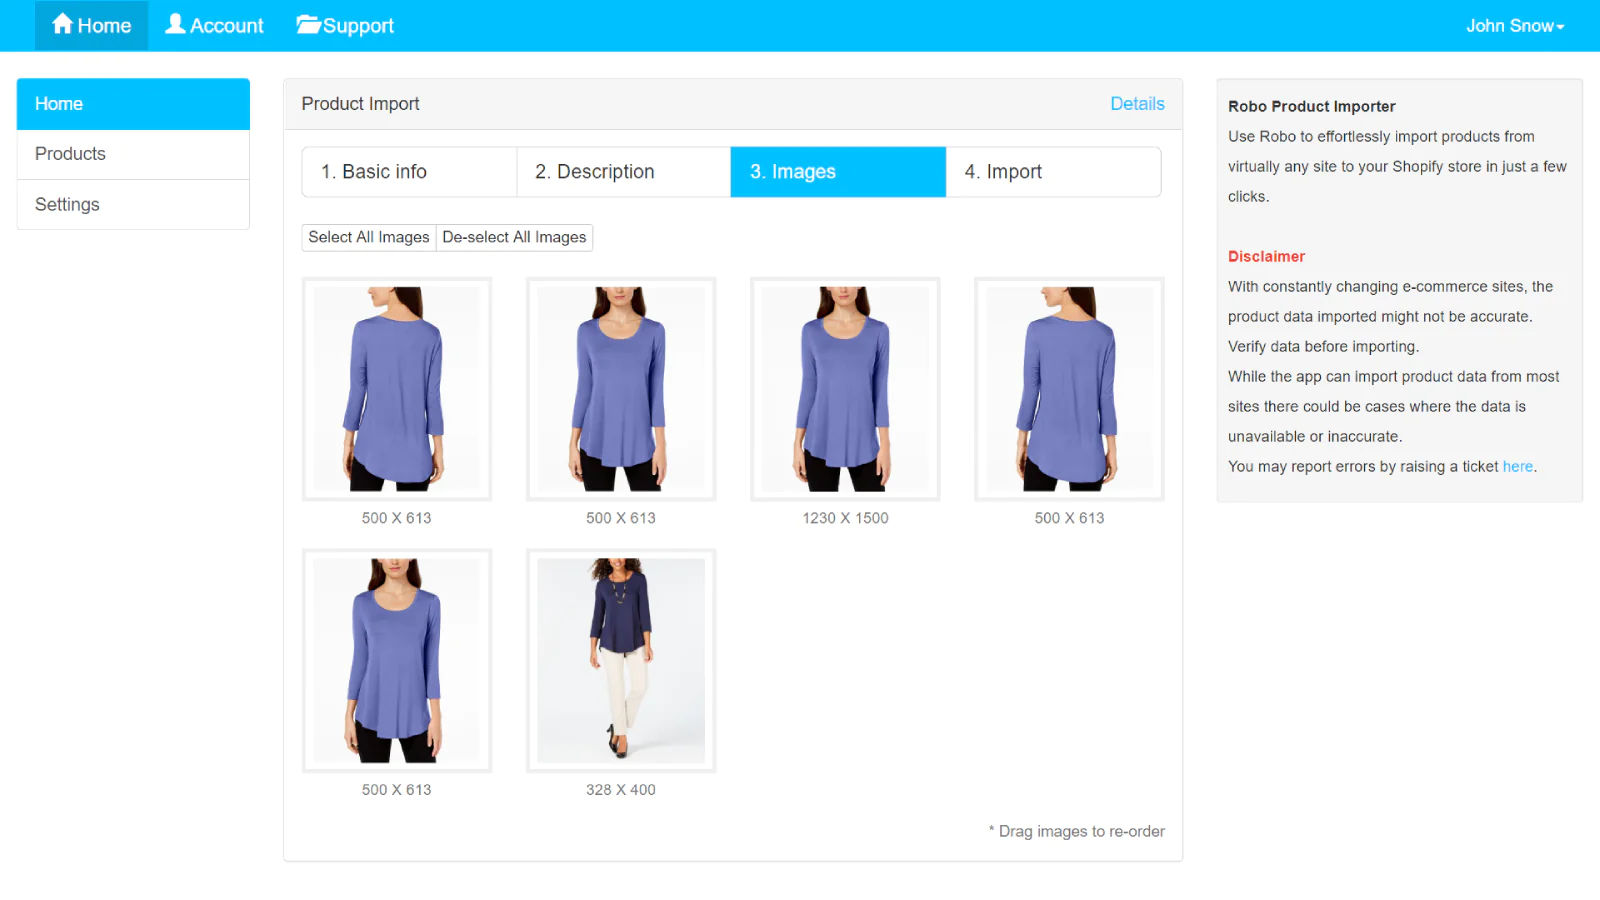Click the Product Import panel title
Image resolution: width=1600 pixels, height=900 pixels.
[x=360, y=104]
